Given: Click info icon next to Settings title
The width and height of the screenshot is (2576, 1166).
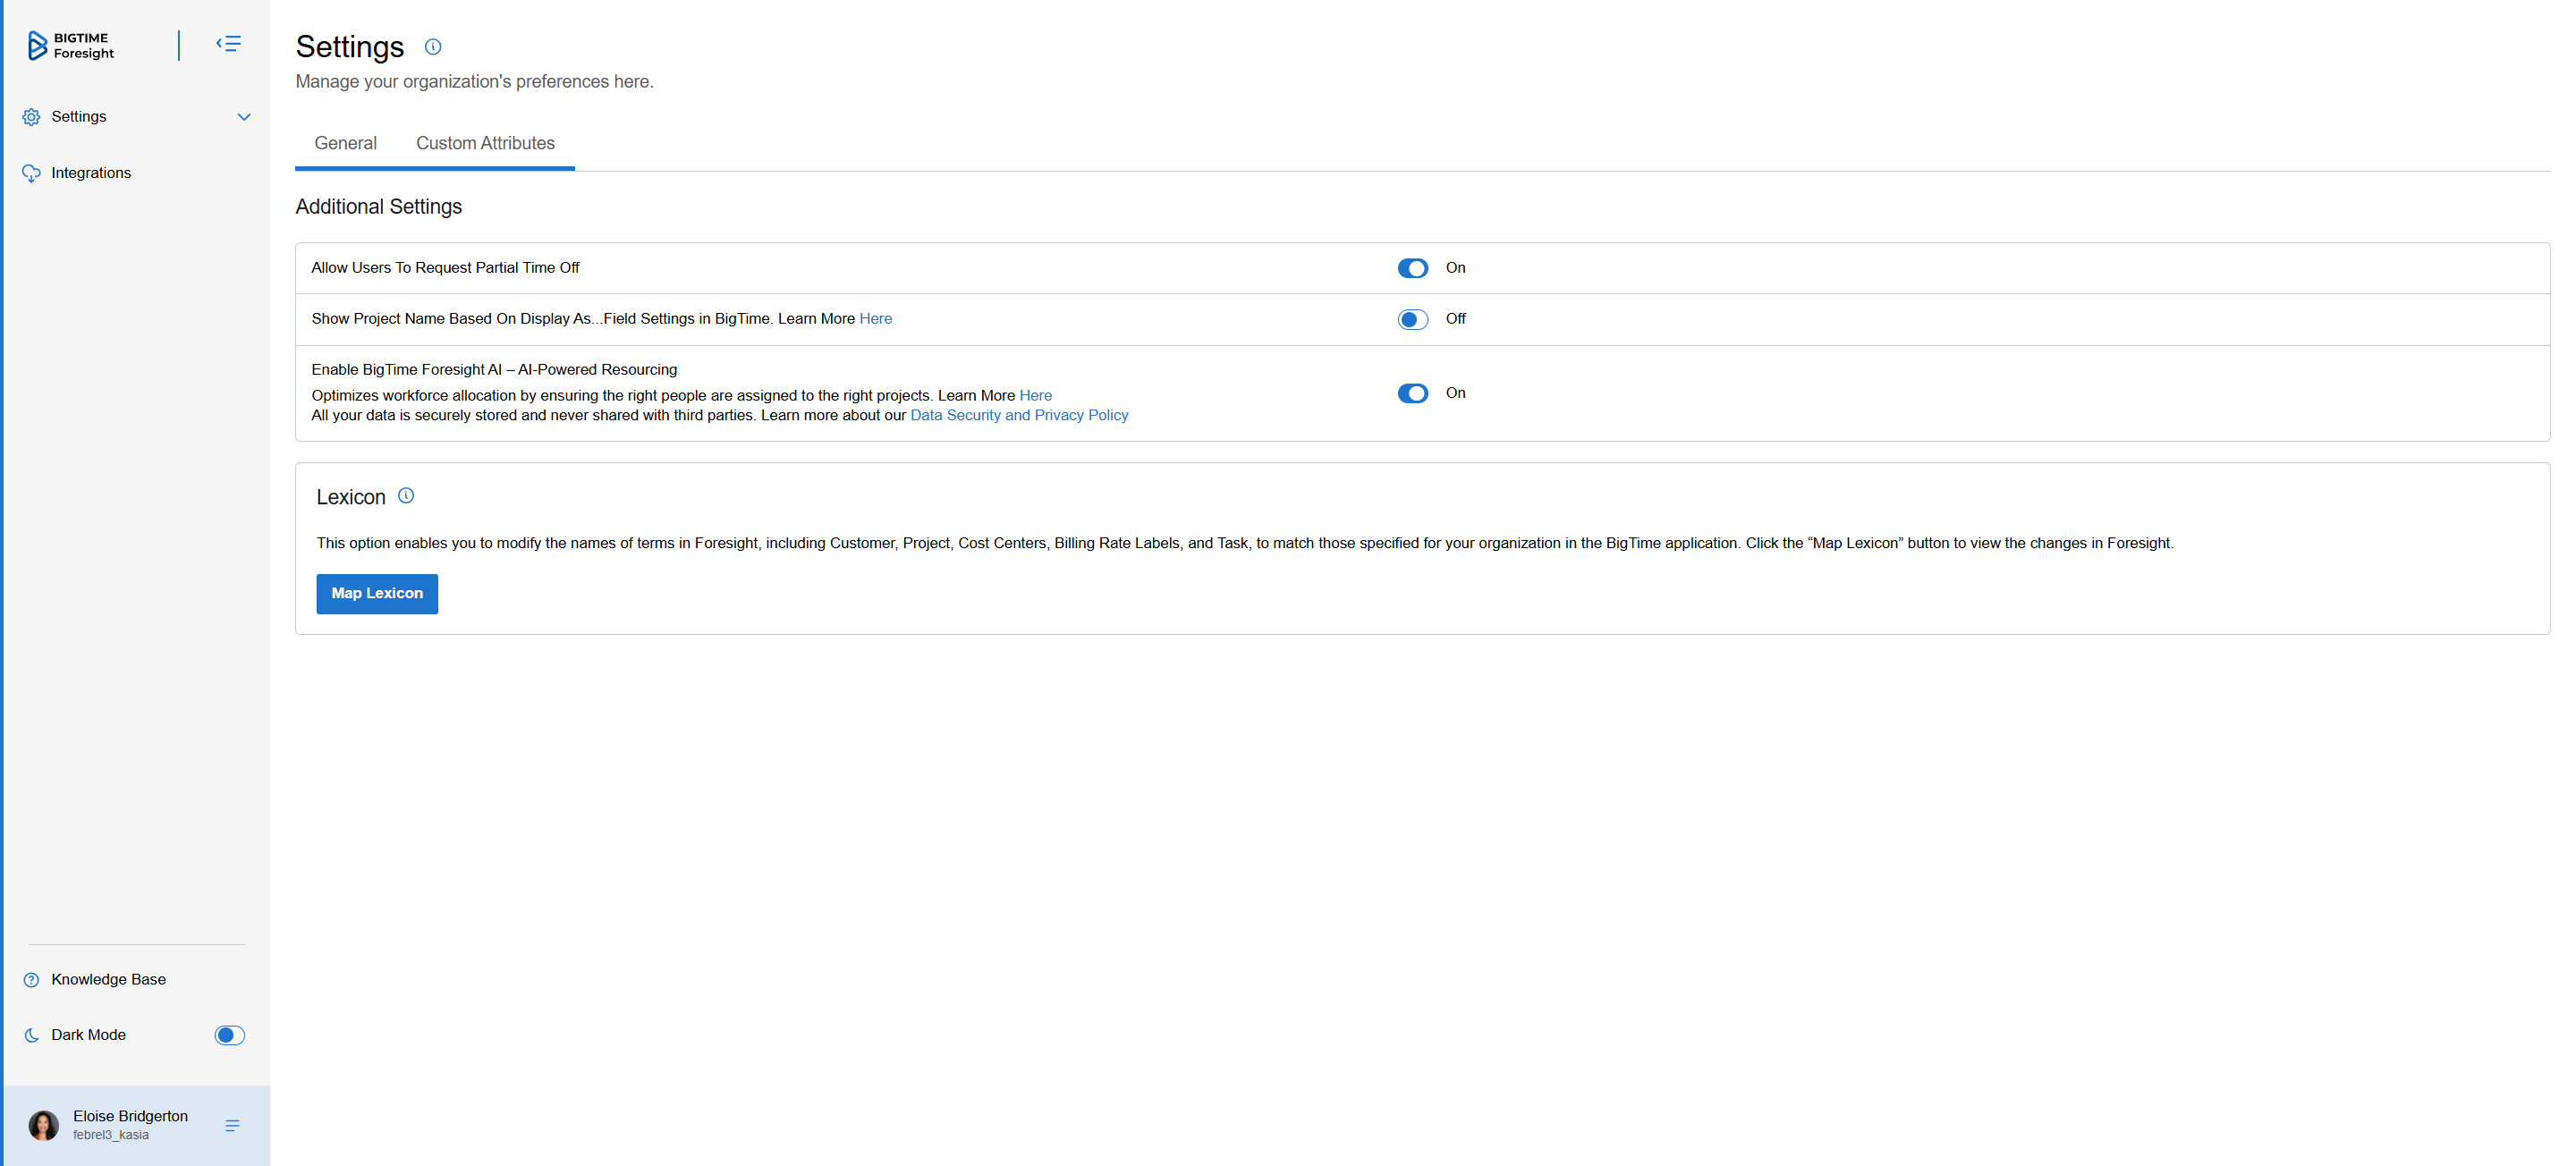Looking at the screenshot, I should 432,47.
